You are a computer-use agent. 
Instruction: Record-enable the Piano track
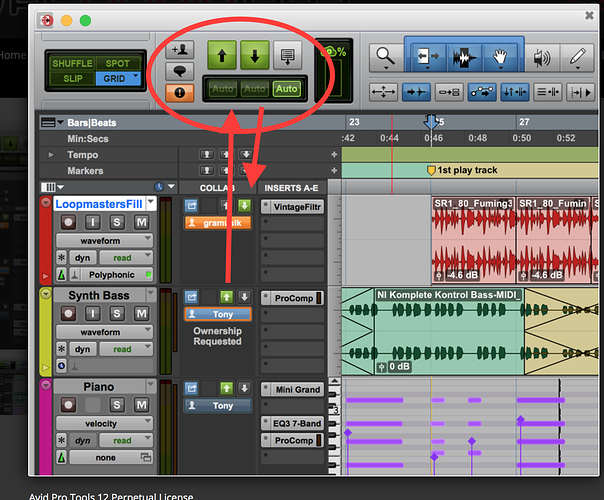(x=69, y=404)
